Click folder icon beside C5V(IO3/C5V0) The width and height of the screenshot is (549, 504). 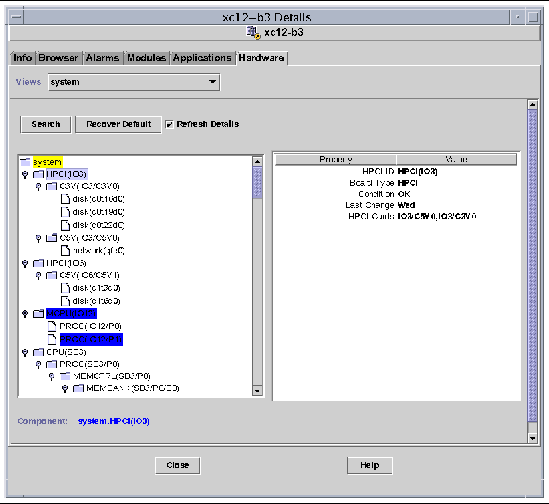tap(51, 238)
